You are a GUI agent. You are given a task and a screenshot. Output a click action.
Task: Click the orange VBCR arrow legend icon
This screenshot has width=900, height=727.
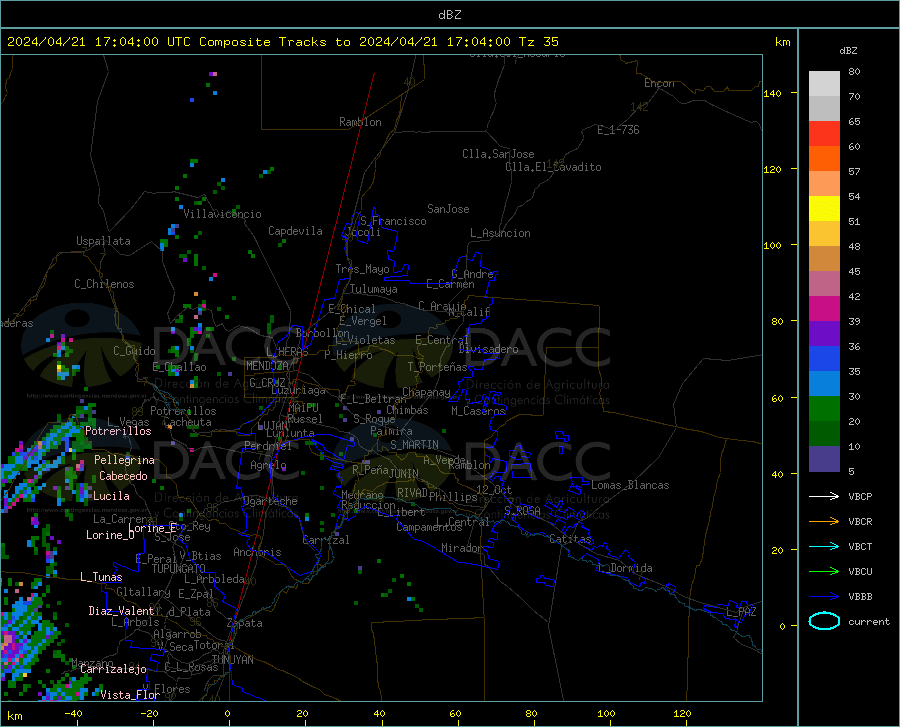824,521
